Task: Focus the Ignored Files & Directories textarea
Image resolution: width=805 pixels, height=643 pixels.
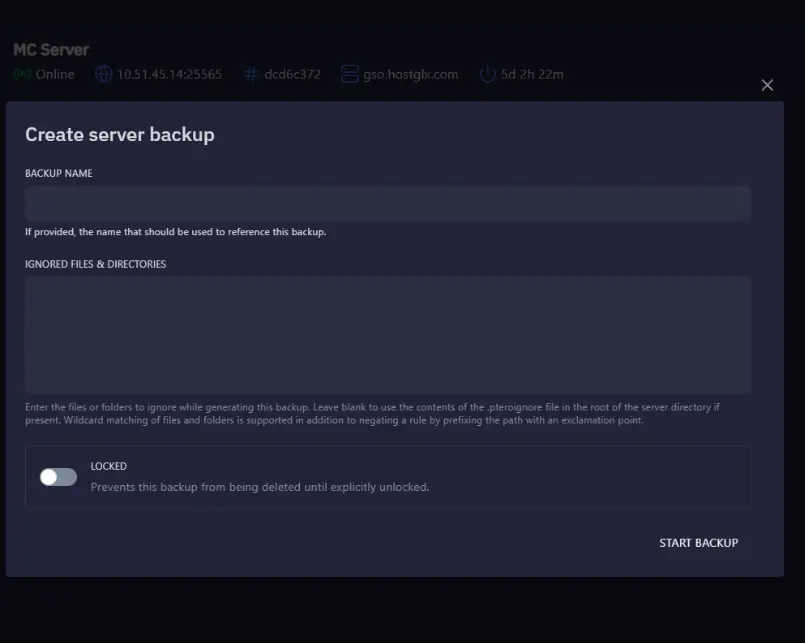Action: point(388,335)
